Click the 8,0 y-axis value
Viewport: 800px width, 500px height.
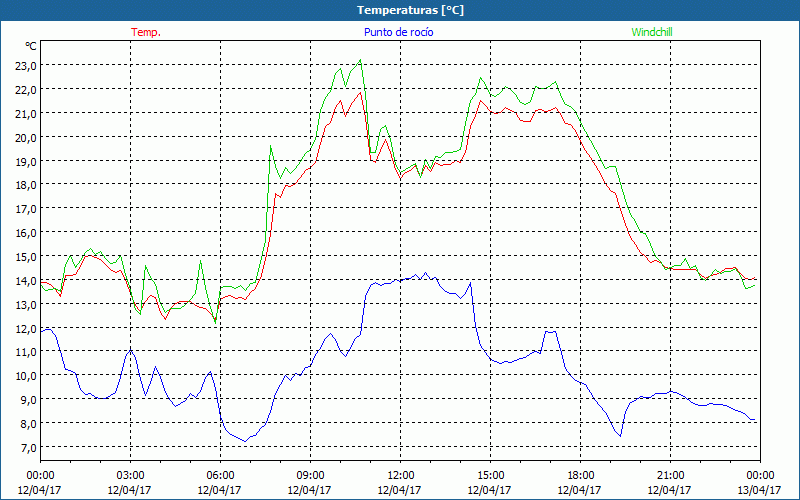[29, 423]
